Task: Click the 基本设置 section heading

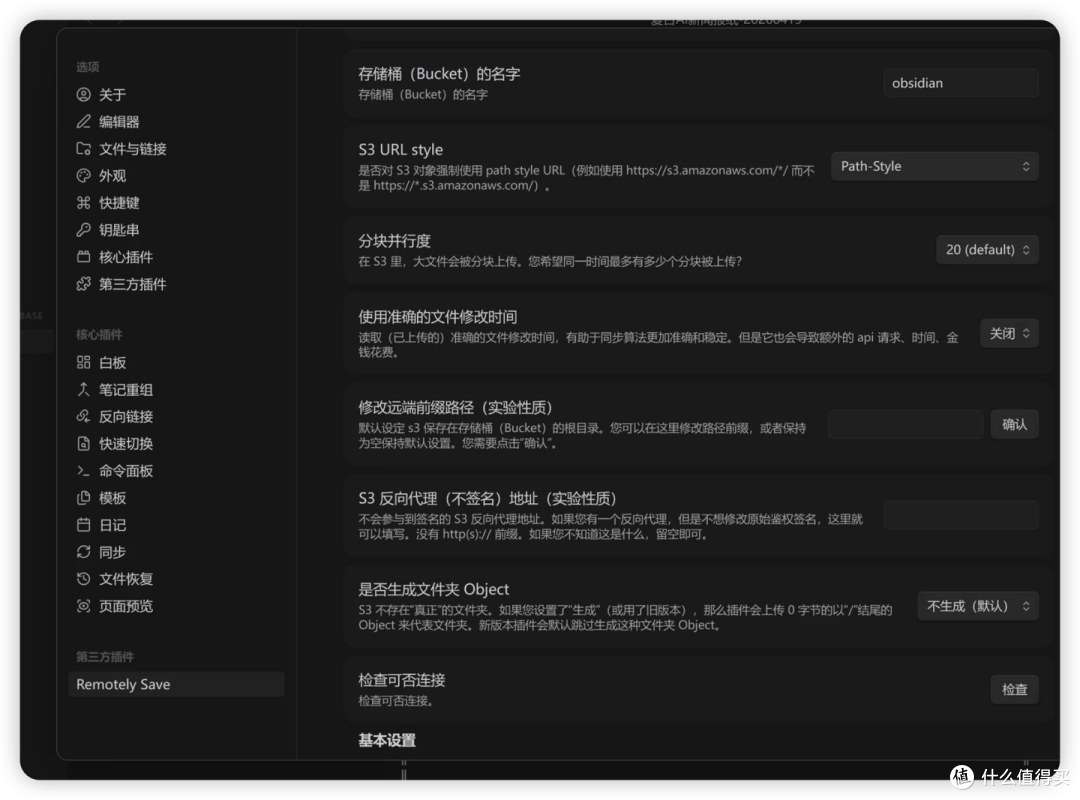Action: (387, 741)
